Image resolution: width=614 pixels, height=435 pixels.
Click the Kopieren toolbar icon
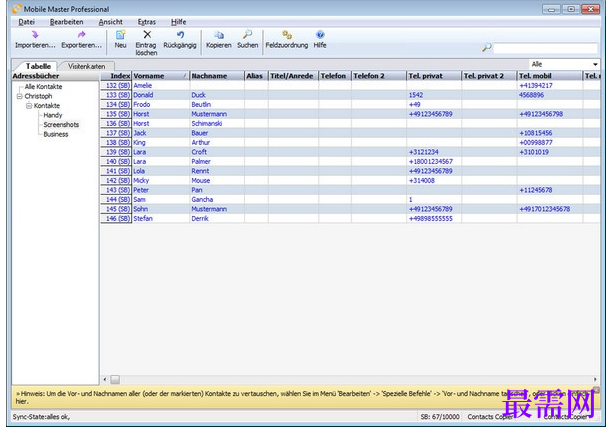(x=218, y=35)
